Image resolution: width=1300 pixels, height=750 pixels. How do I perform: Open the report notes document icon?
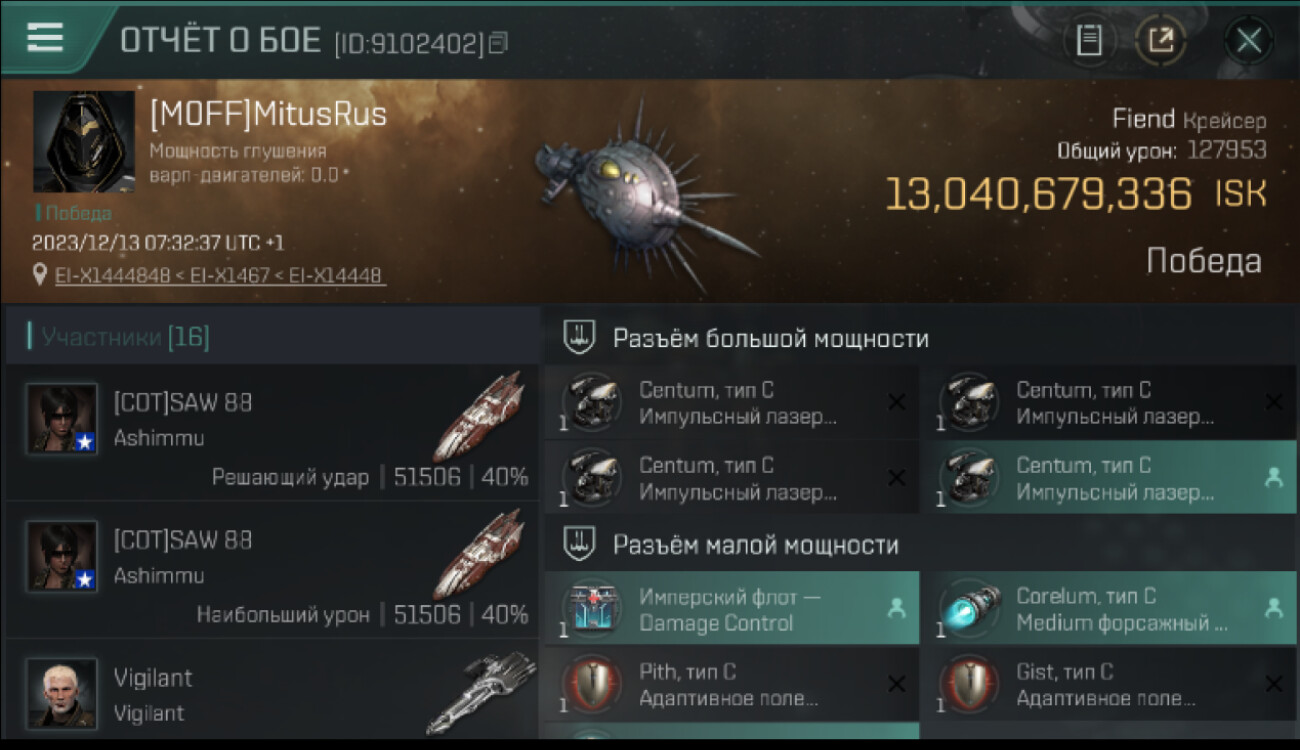click(x=1089, y=41)
